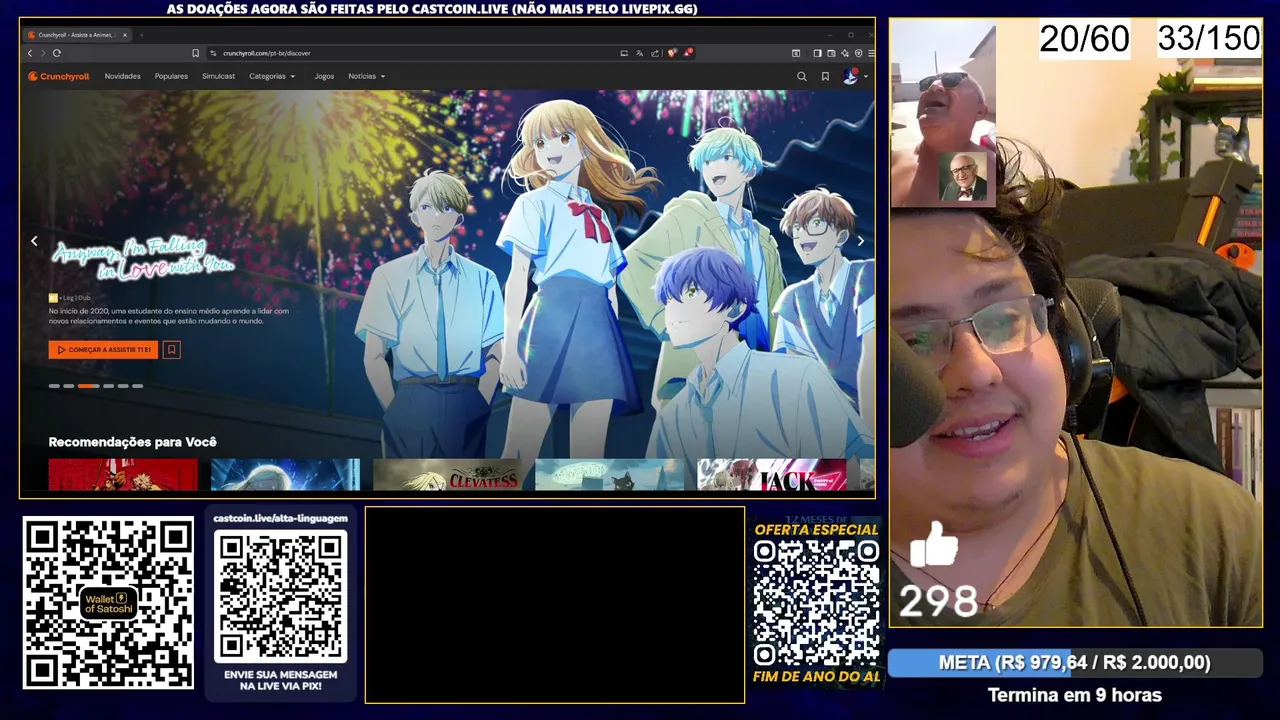Click the META donation progress bar

[x=1075, y=663]
